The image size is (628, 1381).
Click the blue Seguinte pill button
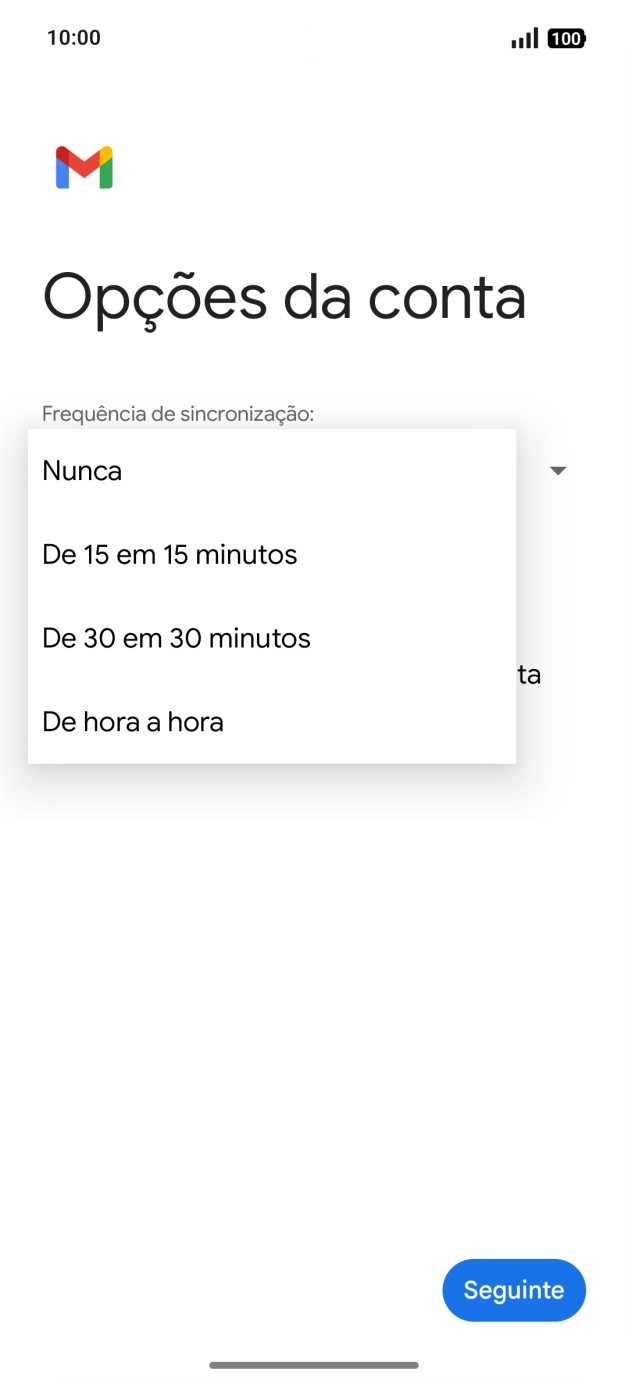pos(513,1290)
